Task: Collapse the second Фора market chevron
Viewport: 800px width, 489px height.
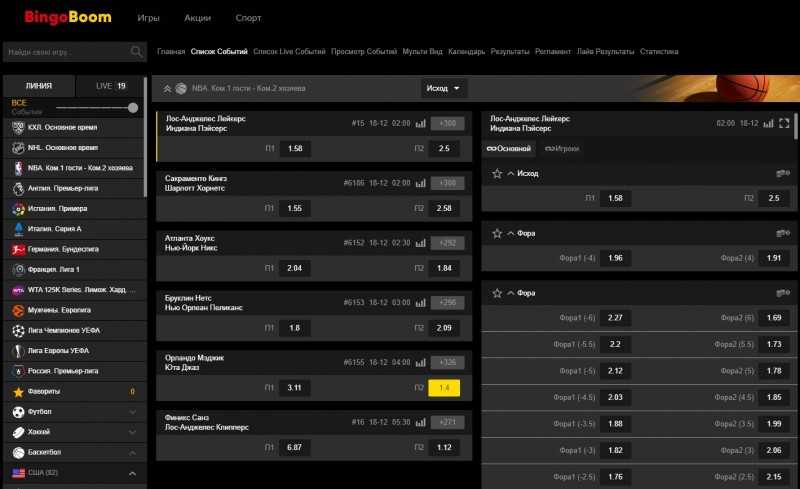Action: coord(511,293)
